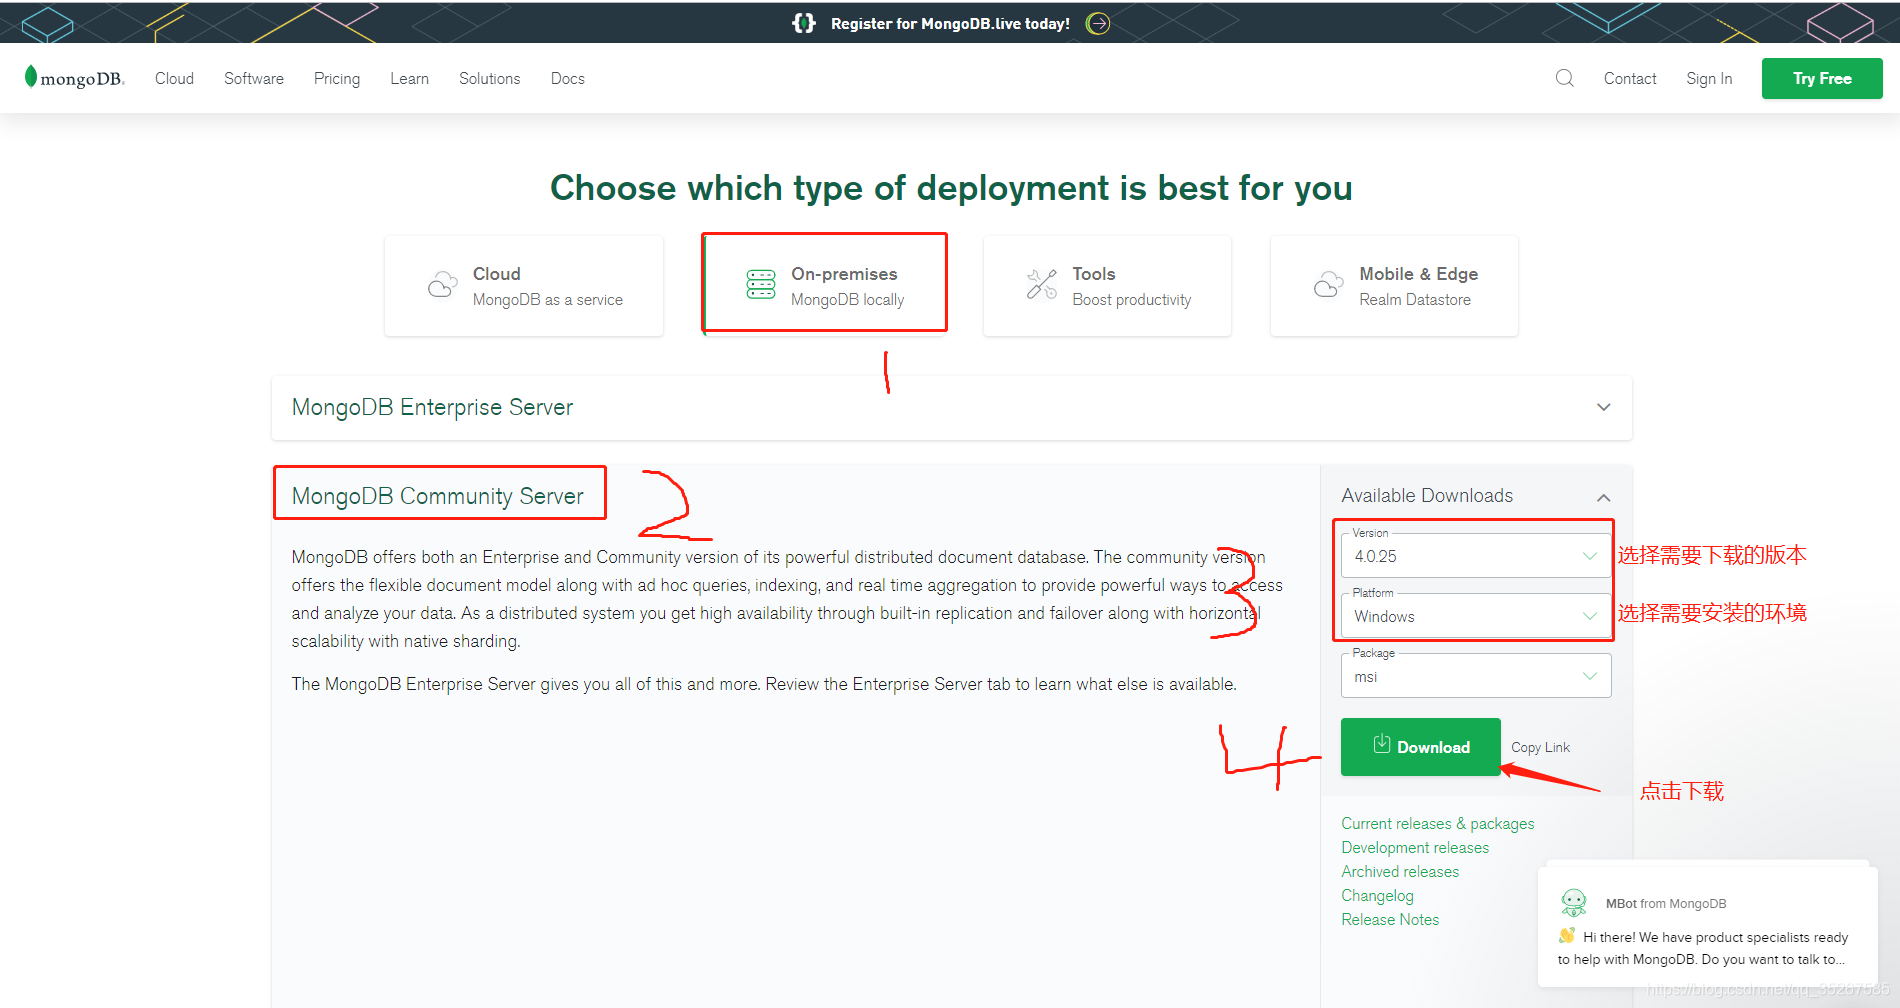Open the Software menu

(x=254, y=78)
